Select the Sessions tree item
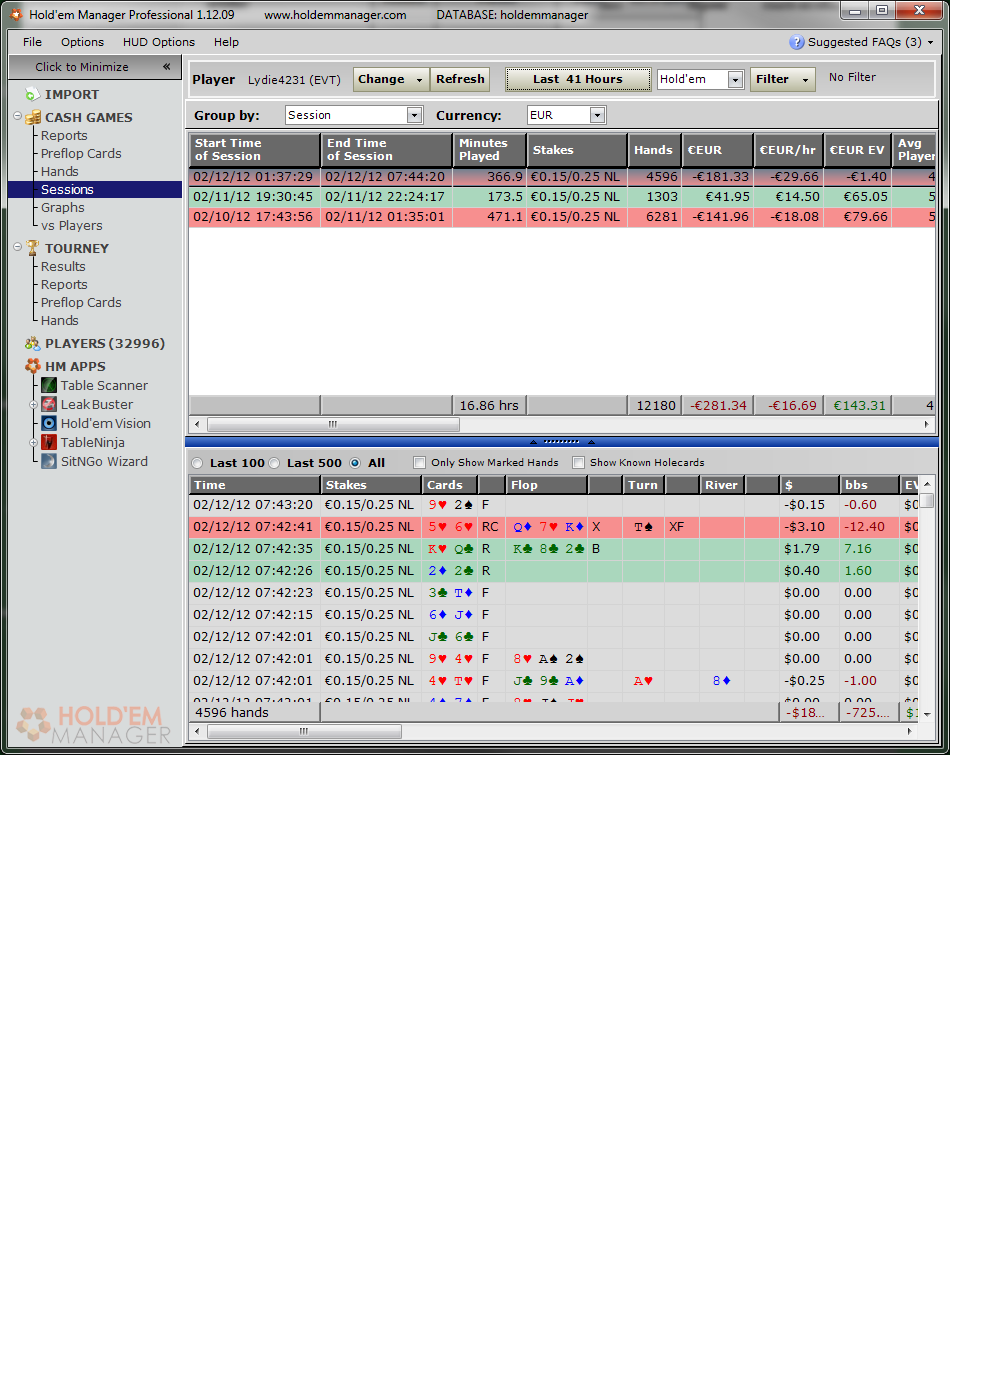The height and width of the screenshot is (1376, 992). point(67,189)
